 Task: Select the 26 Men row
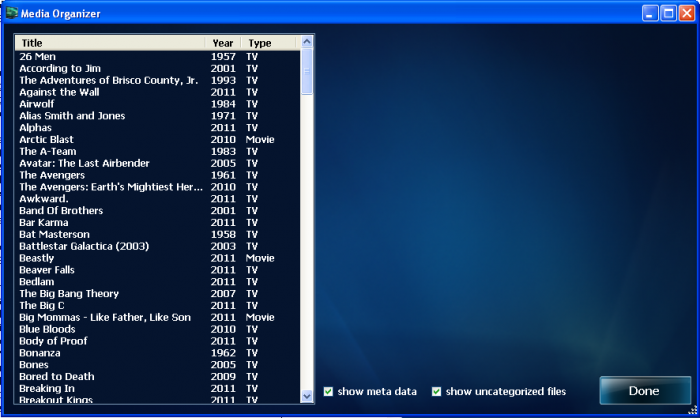pyautogui.click(x=158, y=57)
